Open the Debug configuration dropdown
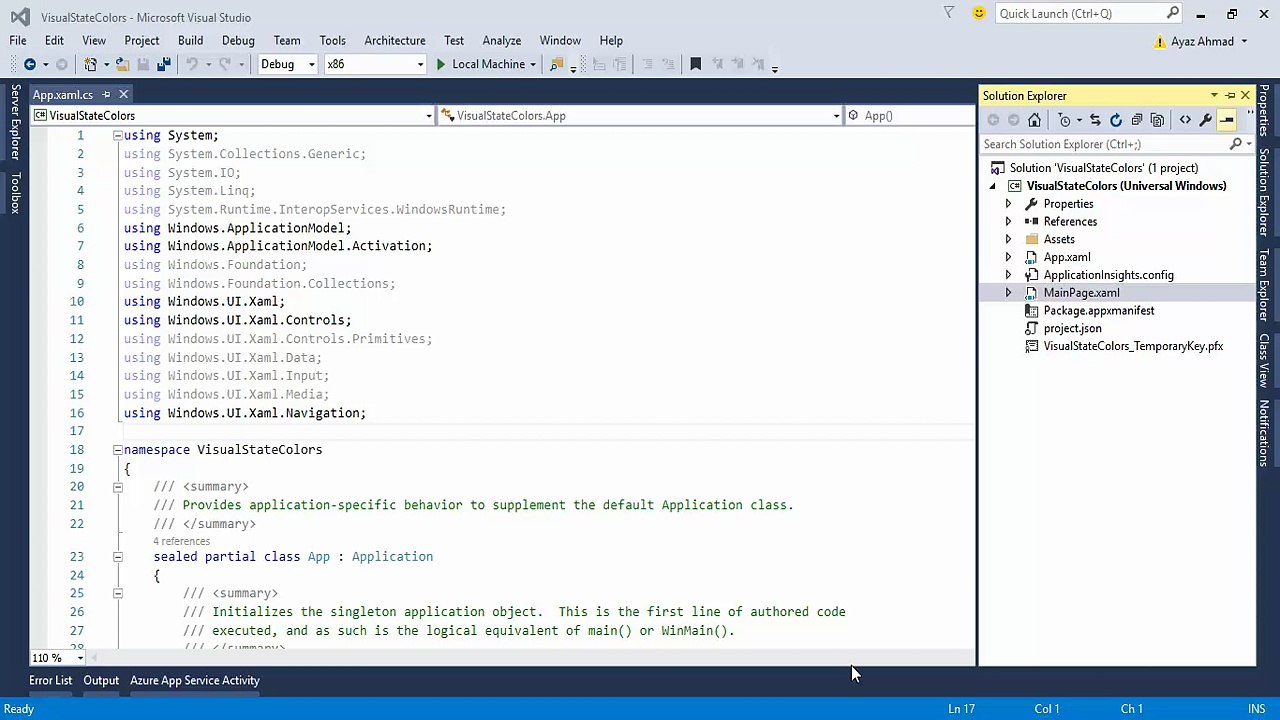1280x720 pixels. coord(311,64)
